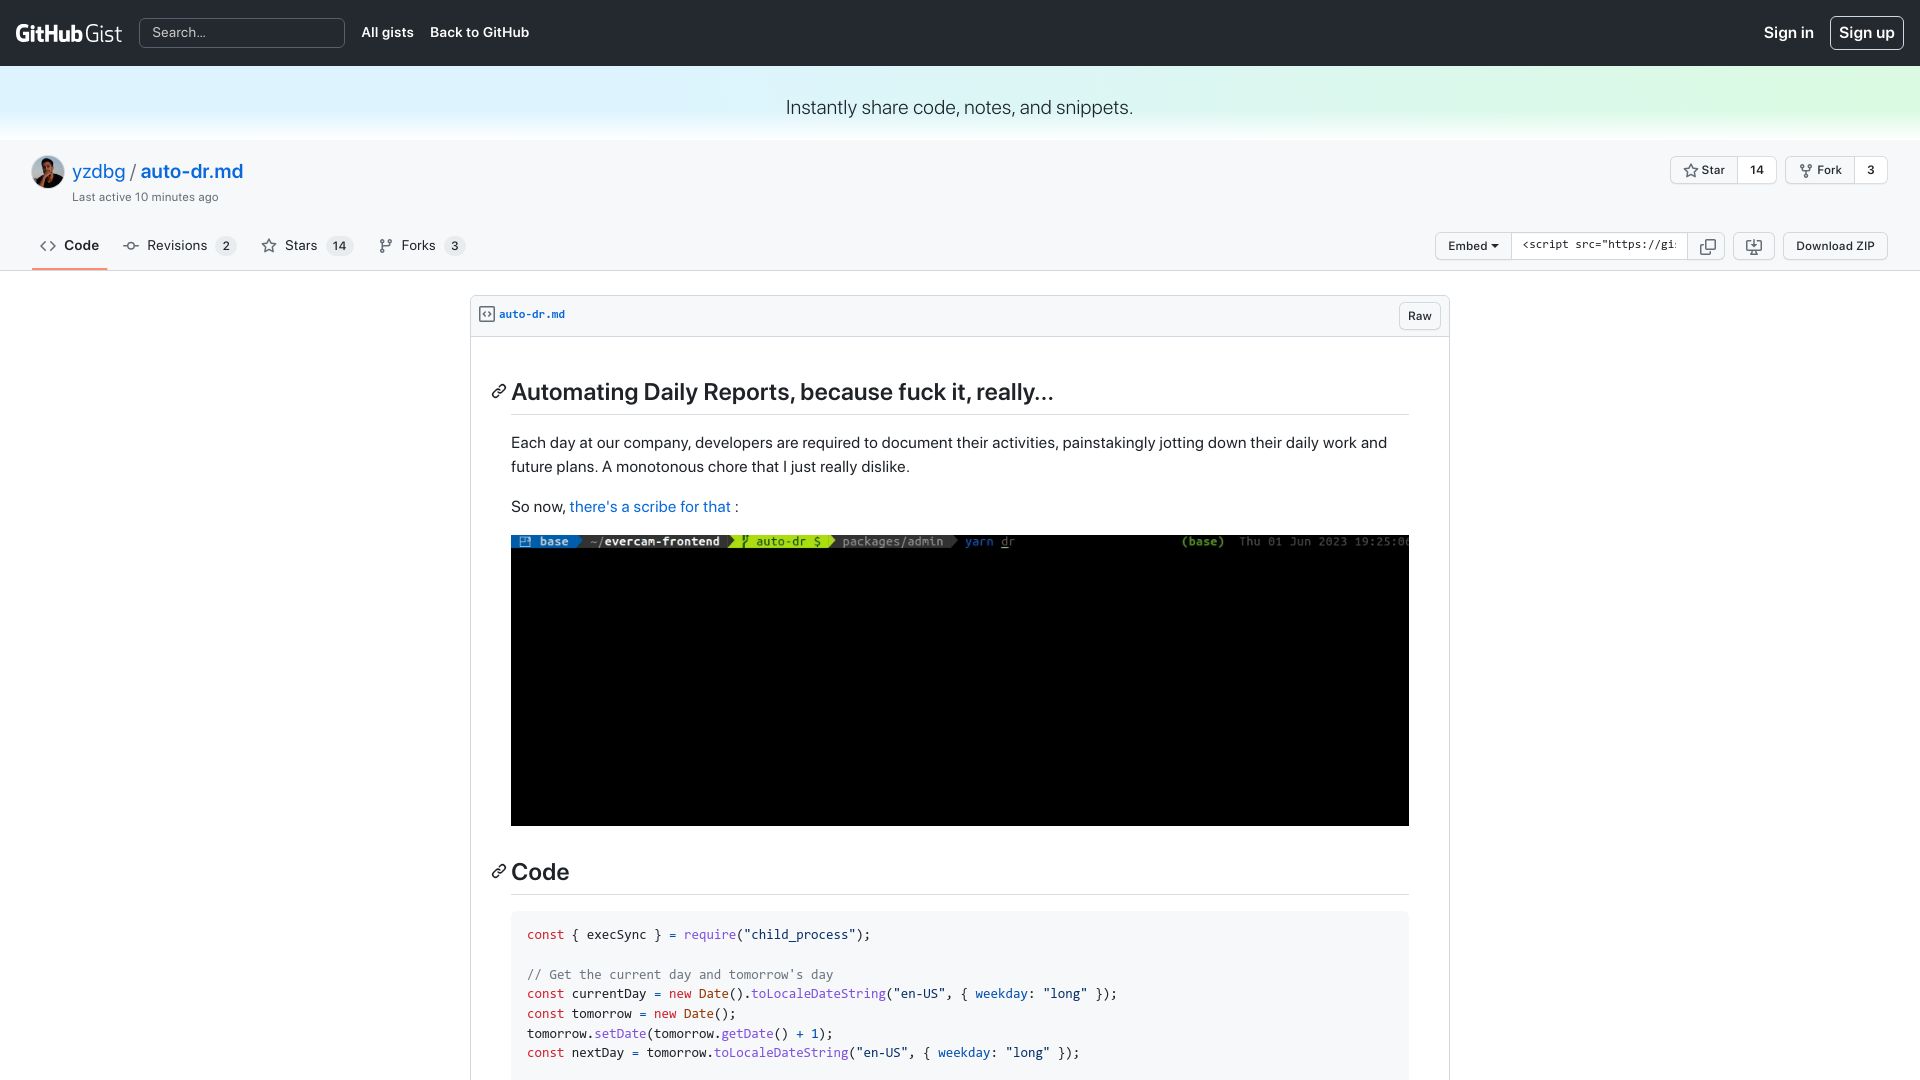Follow the "there's a scribe for that" link
This screenshot has width=1920, height=1080.
(650, 507)
